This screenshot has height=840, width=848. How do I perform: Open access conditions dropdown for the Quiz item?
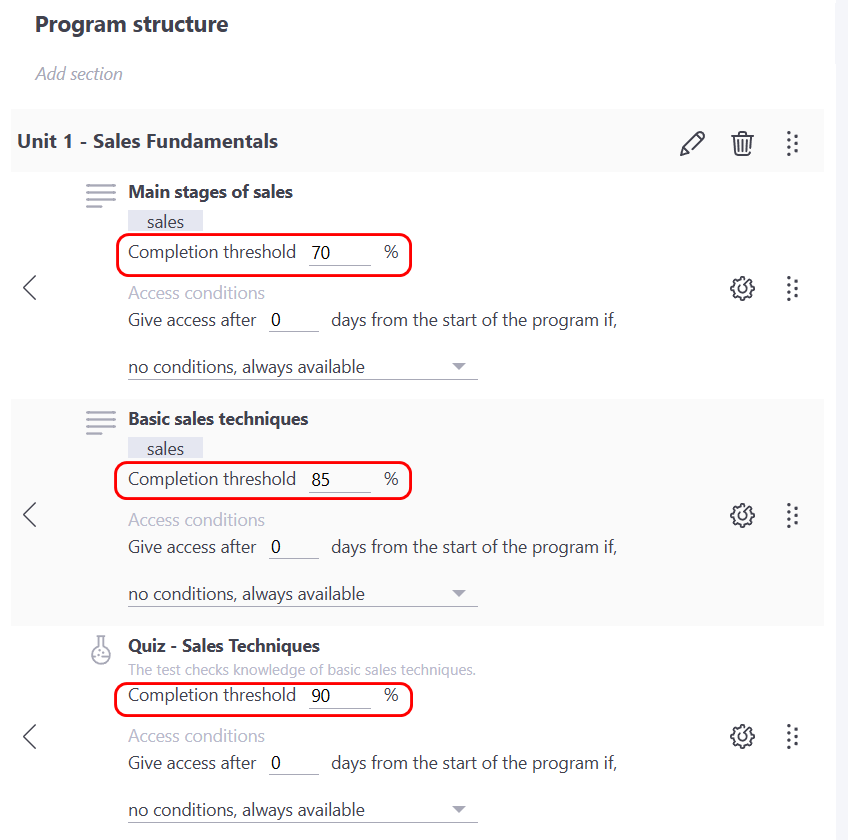pos(302,810)
